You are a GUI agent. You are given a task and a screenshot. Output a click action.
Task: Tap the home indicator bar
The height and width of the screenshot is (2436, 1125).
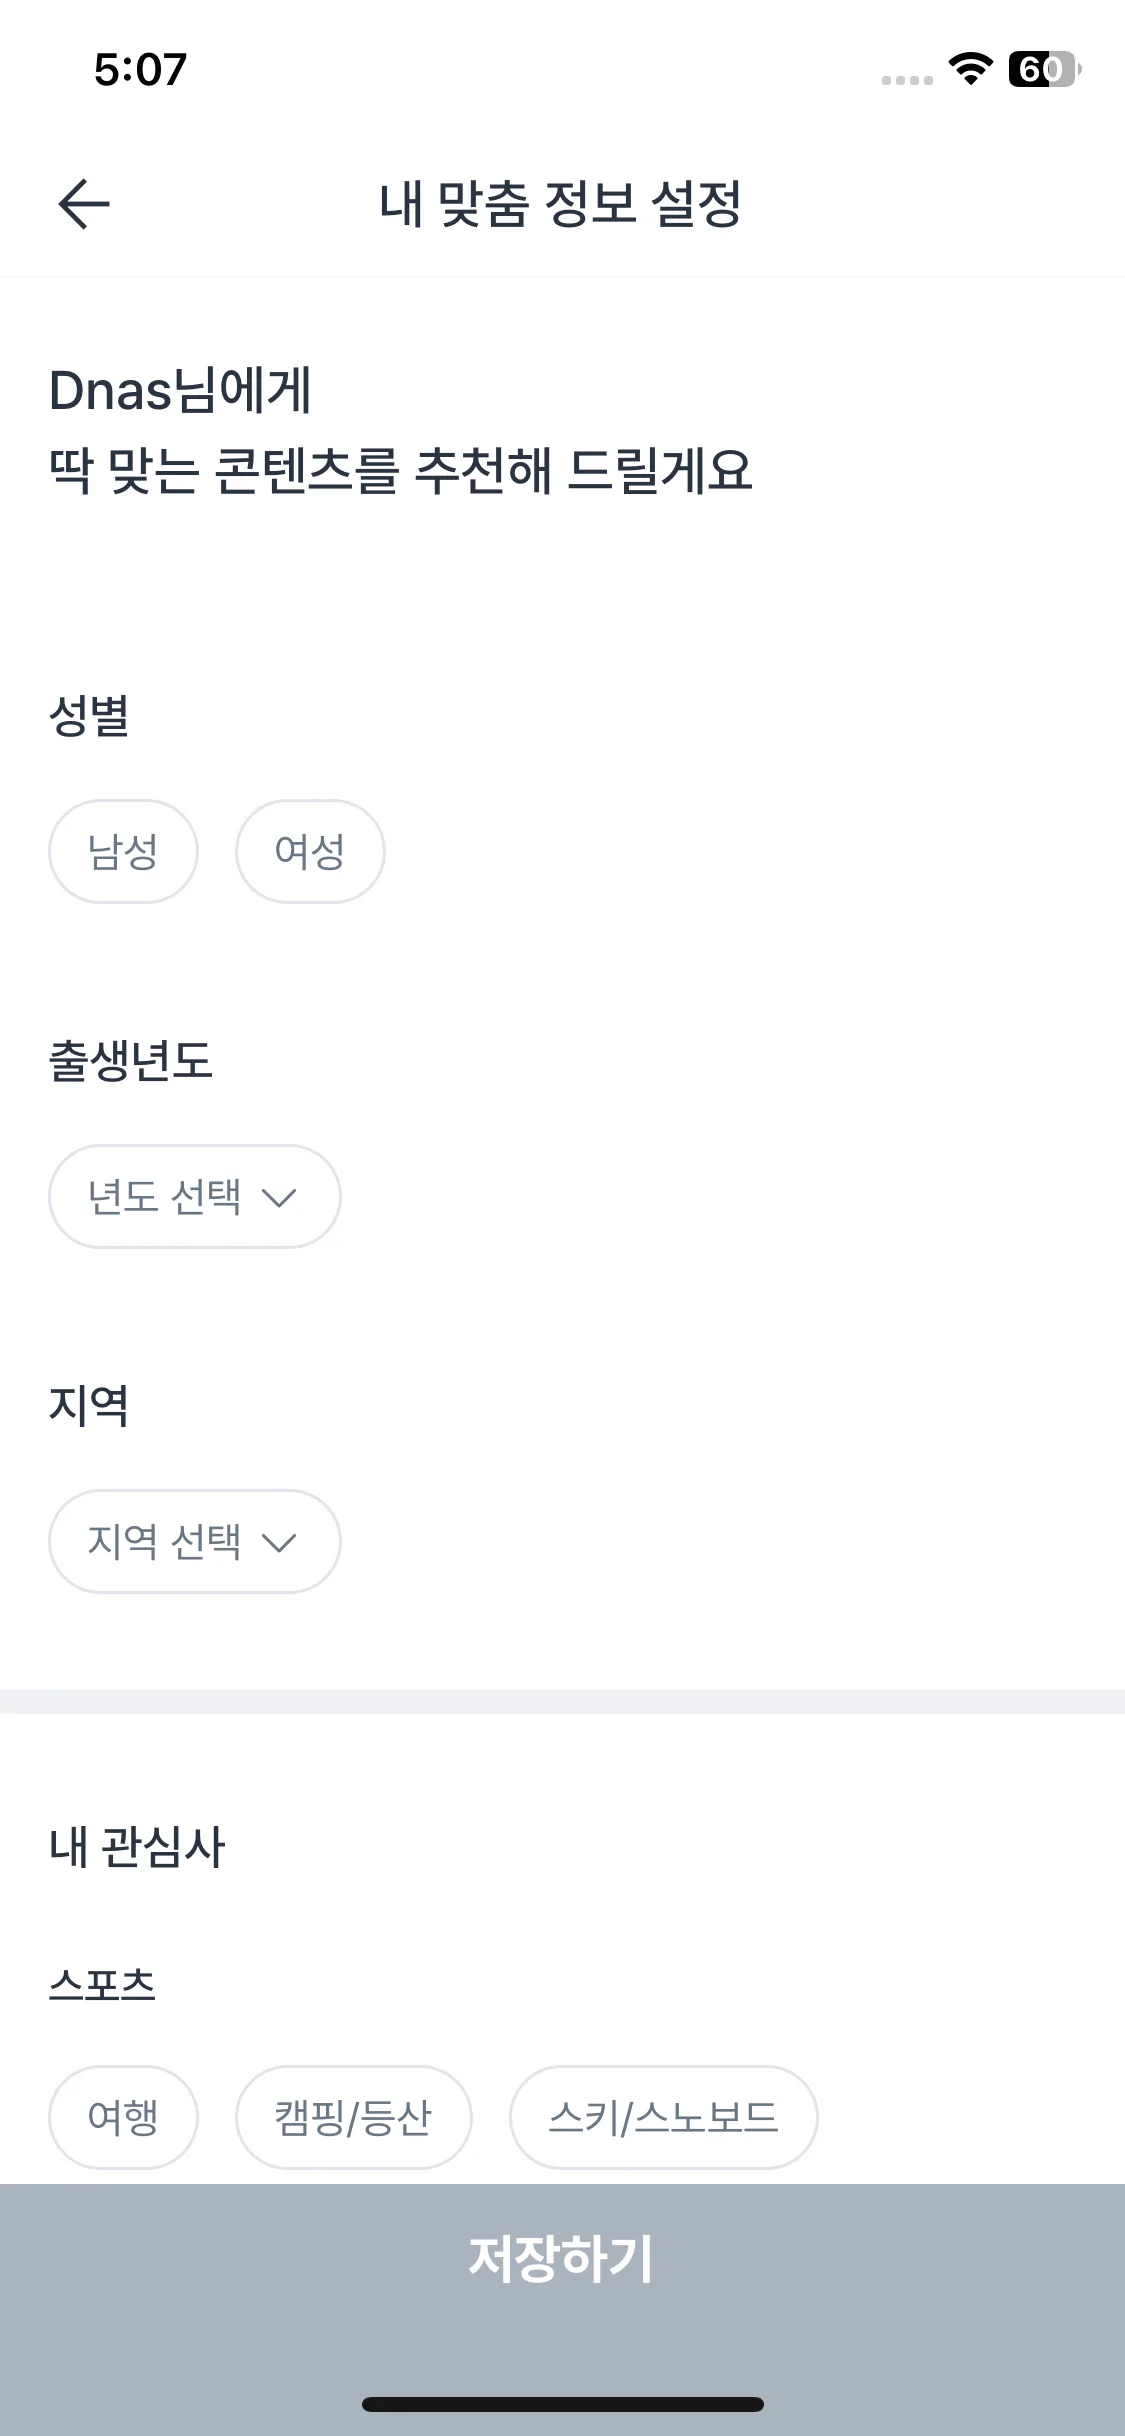pos(562,2404)
